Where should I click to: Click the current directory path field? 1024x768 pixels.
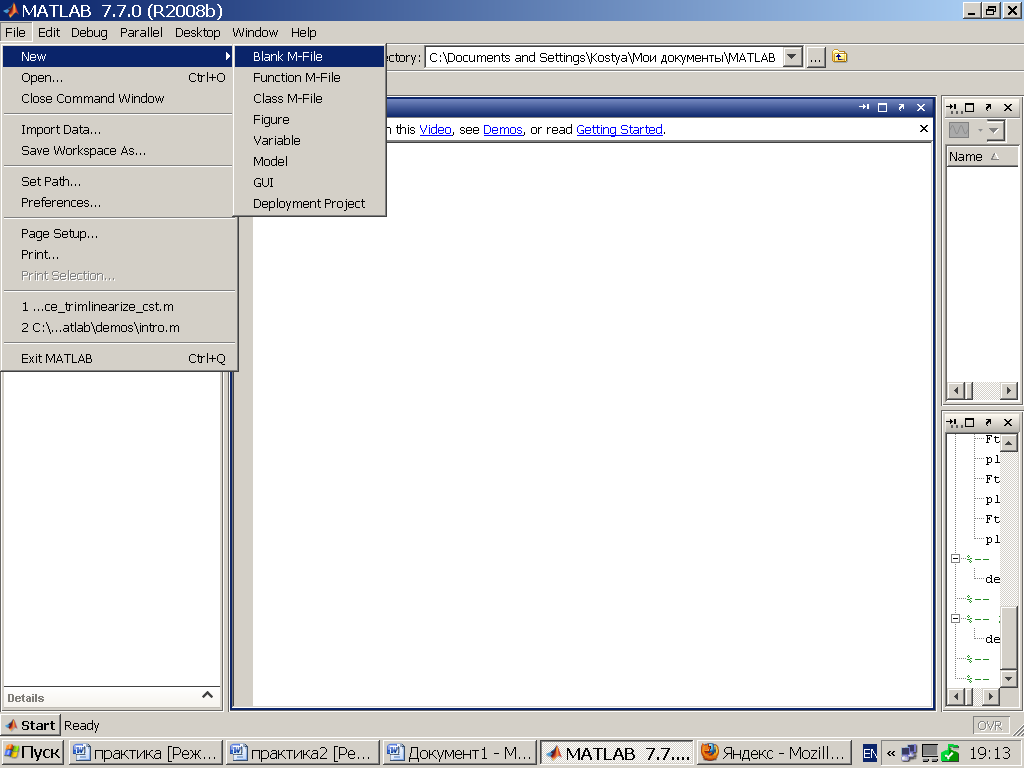click(604, 57)
